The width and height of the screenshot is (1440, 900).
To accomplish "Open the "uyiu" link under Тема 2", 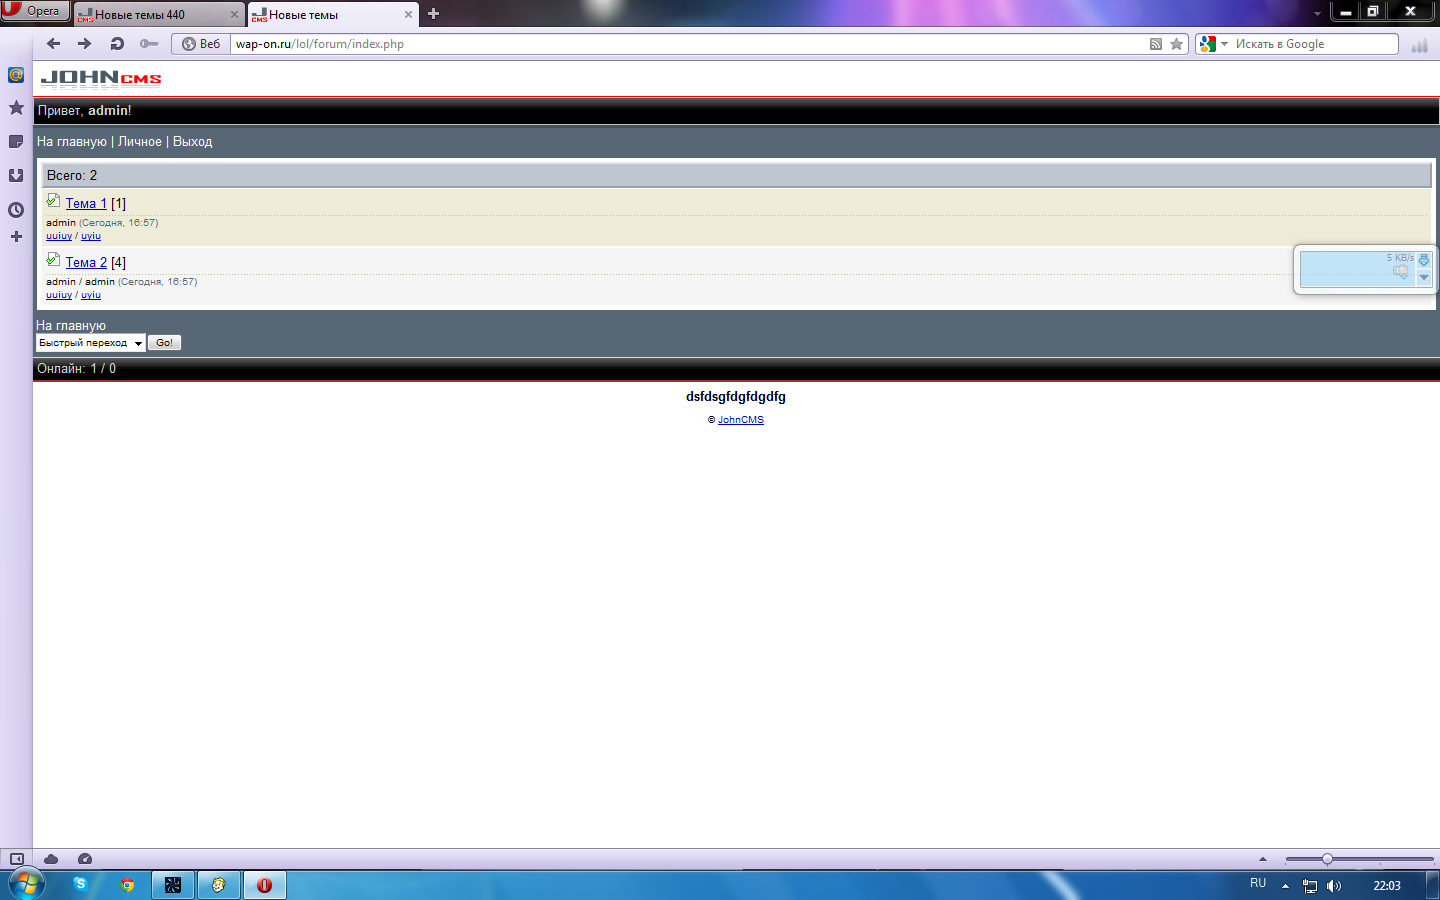I will (91, 295).
